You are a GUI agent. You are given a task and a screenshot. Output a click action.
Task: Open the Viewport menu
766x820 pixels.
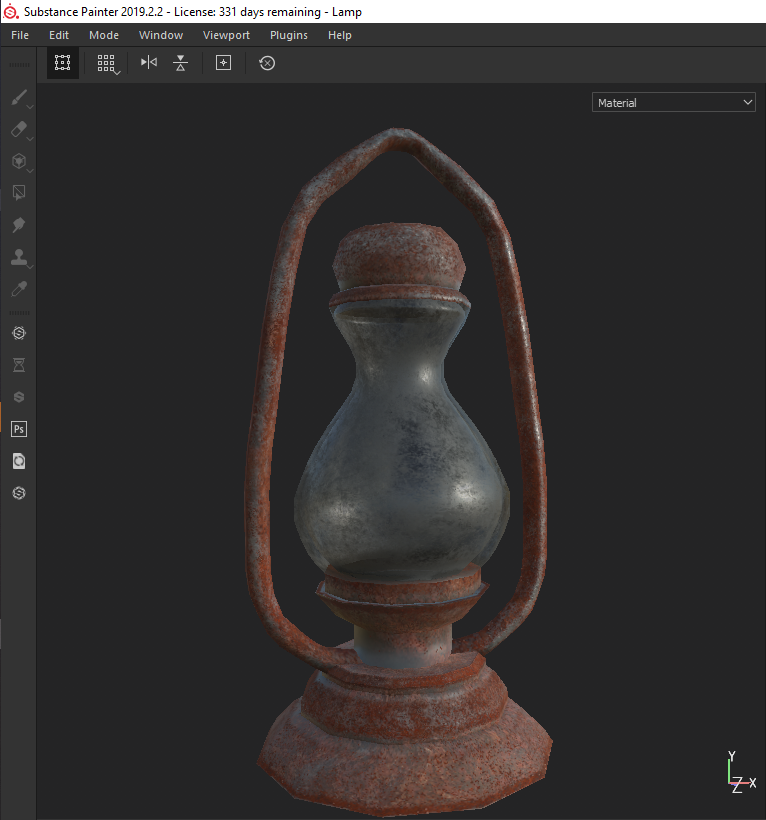tap(226, 35)
